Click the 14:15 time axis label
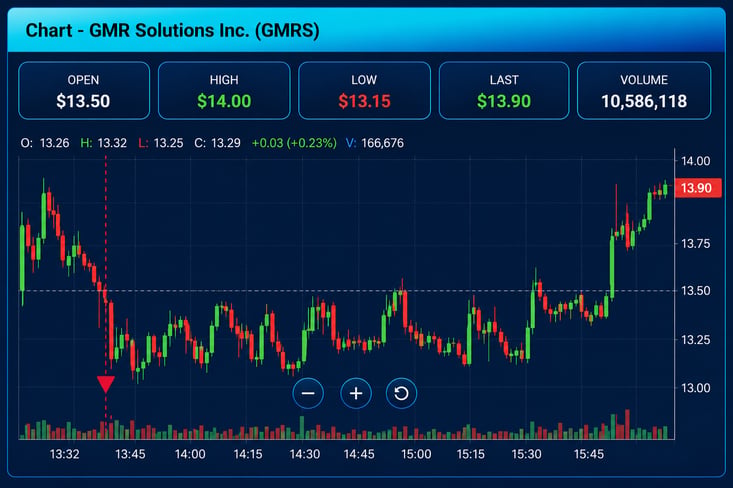 coord(248,454)
